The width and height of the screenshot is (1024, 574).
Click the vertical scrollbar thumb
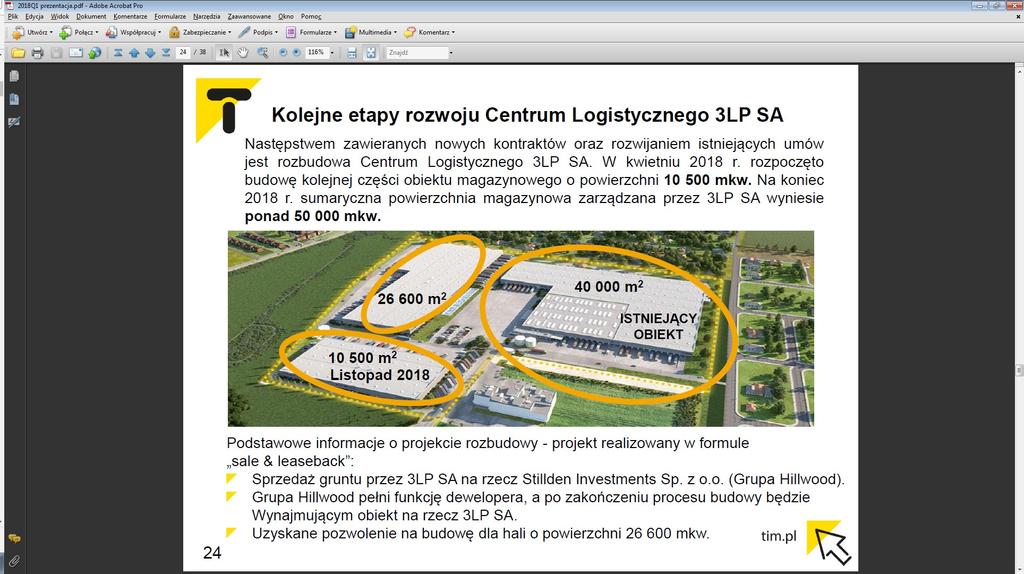(1019, 370)
